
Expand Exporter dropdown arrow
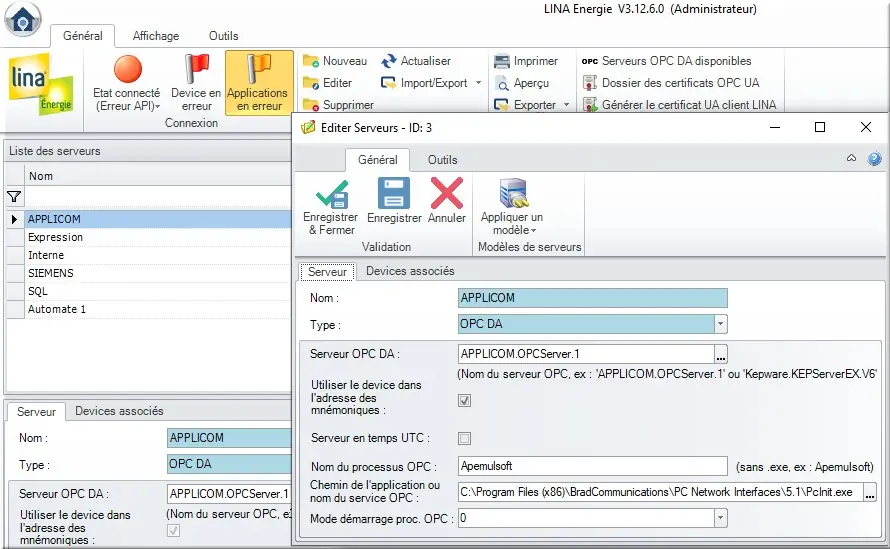[x=566, y=105]
